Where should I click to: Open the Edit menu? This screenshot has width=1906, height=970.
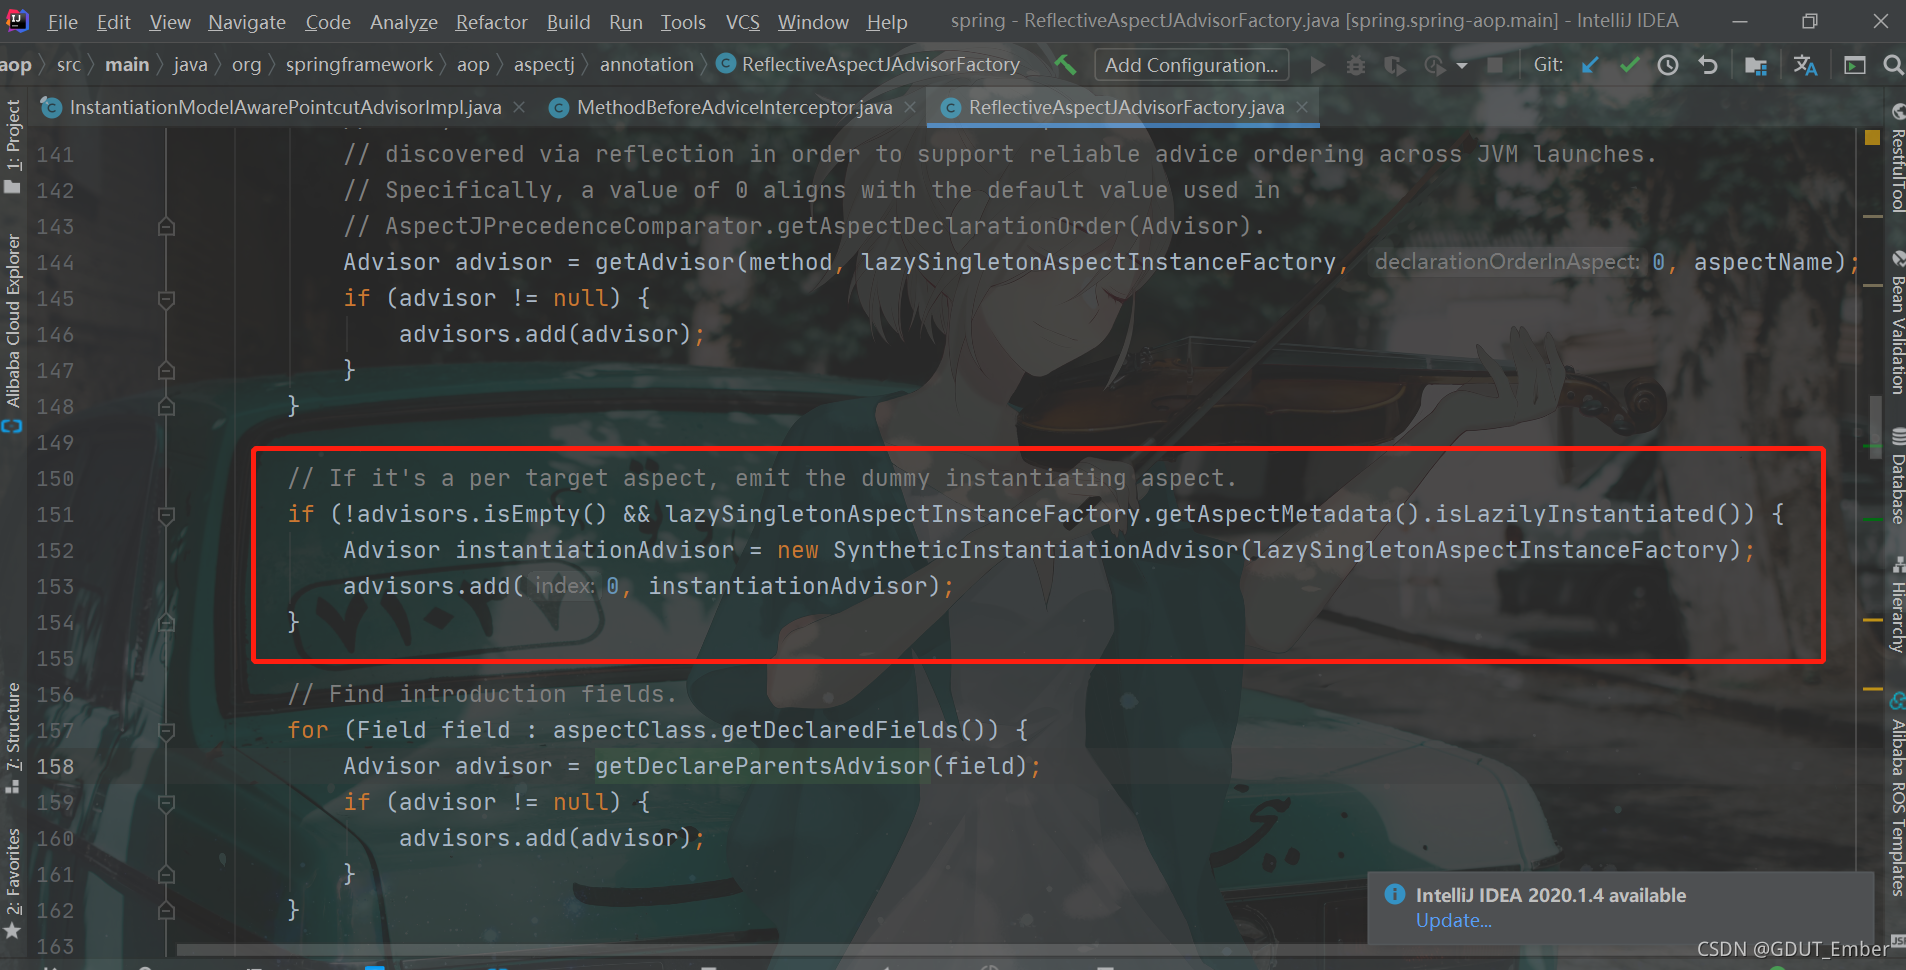tap(114, 22)
